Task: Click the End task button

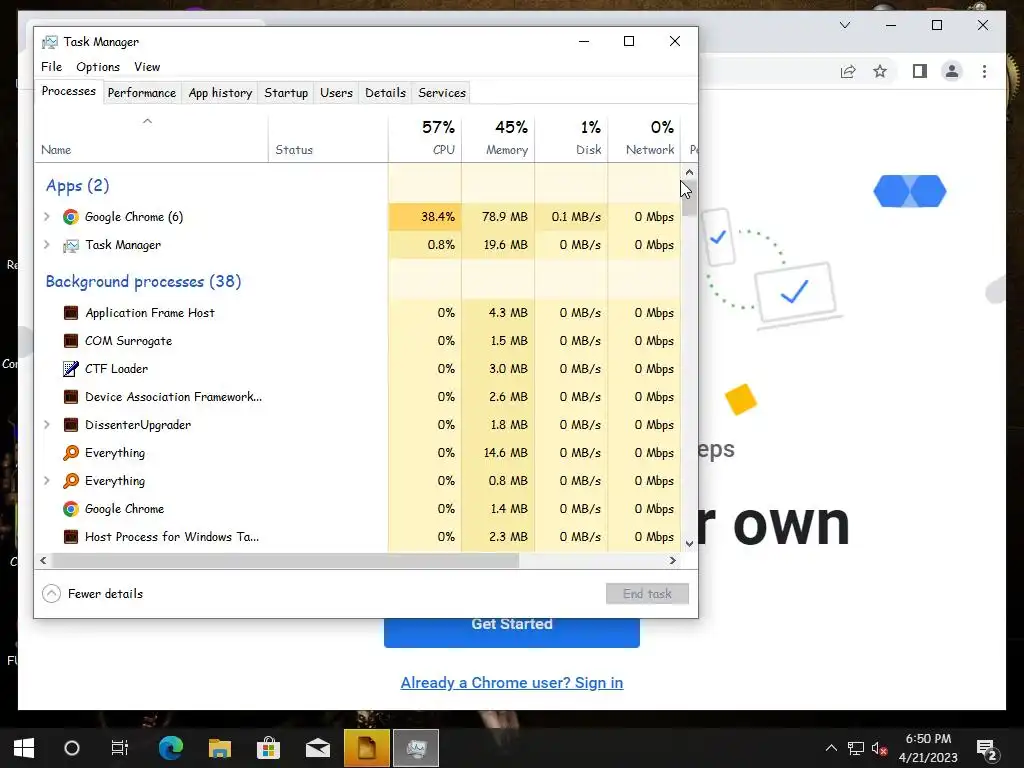Action: (647, 594)
